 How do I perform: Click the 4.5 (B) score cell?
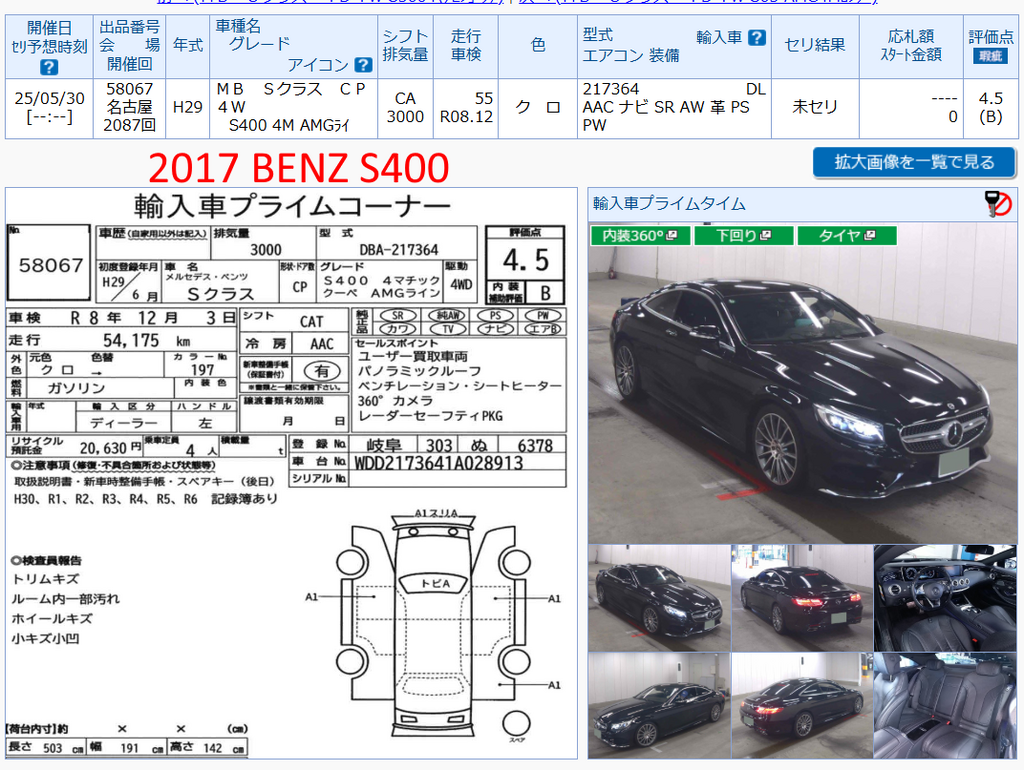pyautogui.click(x=991, y=108)
